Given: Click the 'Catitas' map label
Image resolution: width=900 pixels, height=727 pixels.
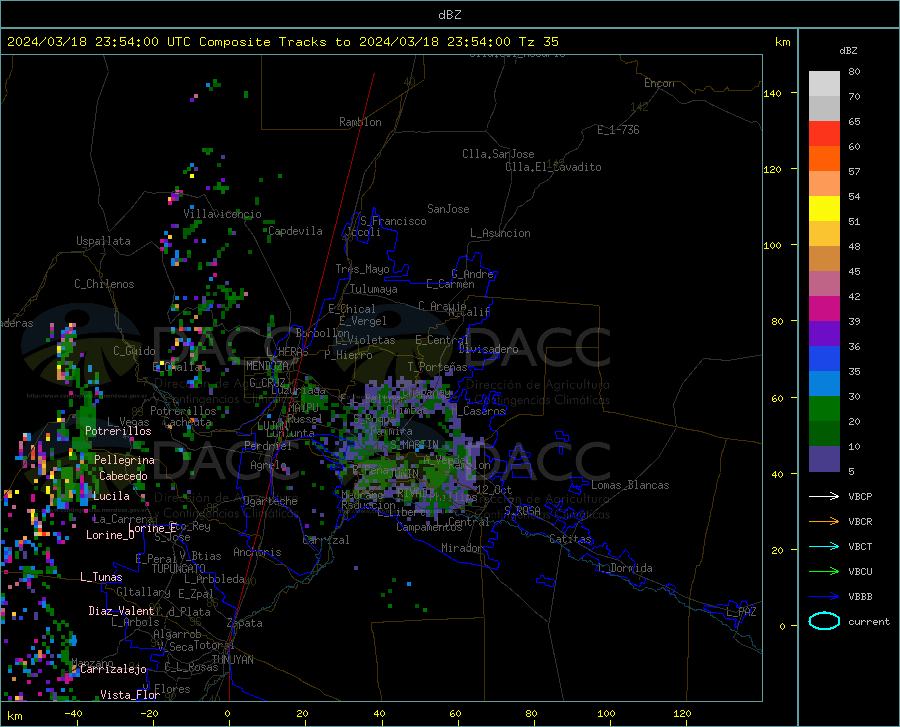Looking at the screenshot, I should (x=570, y=539).
